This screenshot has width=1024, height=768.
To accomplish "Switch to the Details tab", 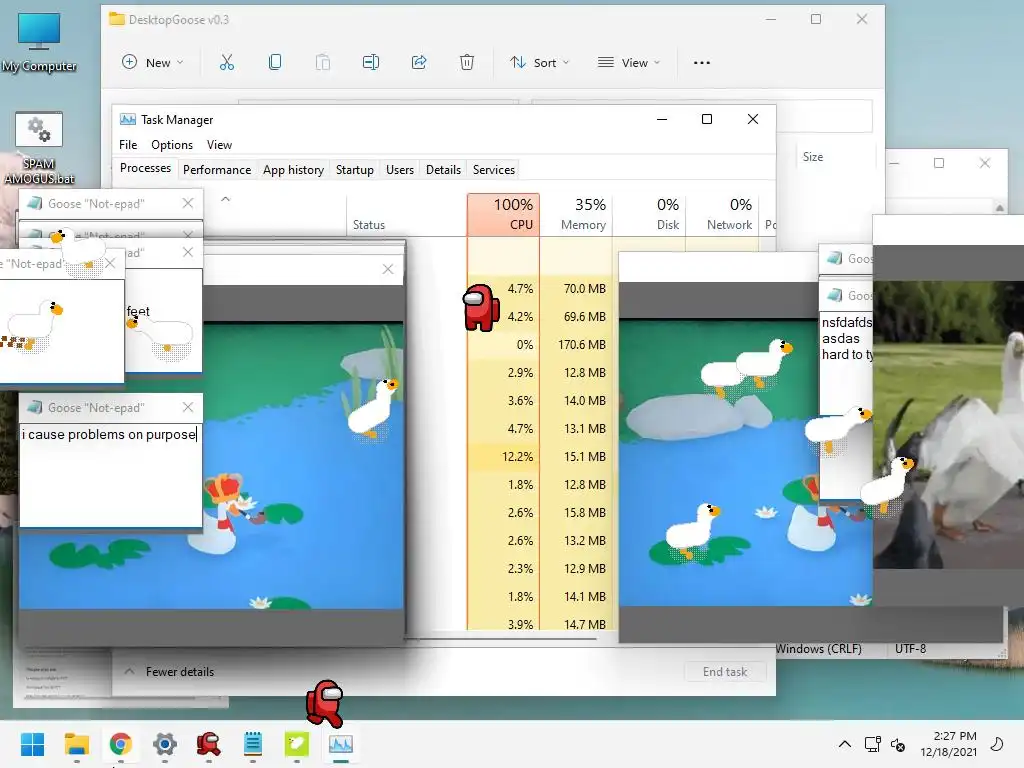I will tap(443, 170).
